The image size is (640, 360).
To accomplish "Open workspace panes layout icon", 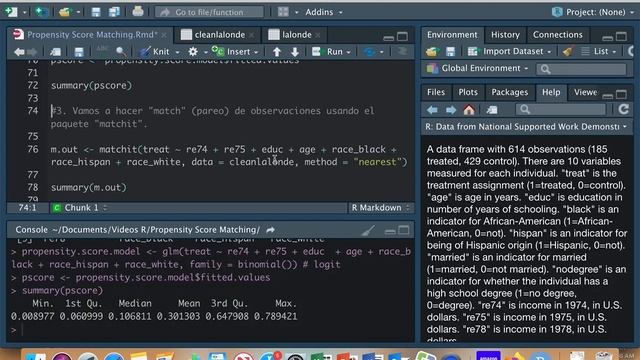I will 283,12.
